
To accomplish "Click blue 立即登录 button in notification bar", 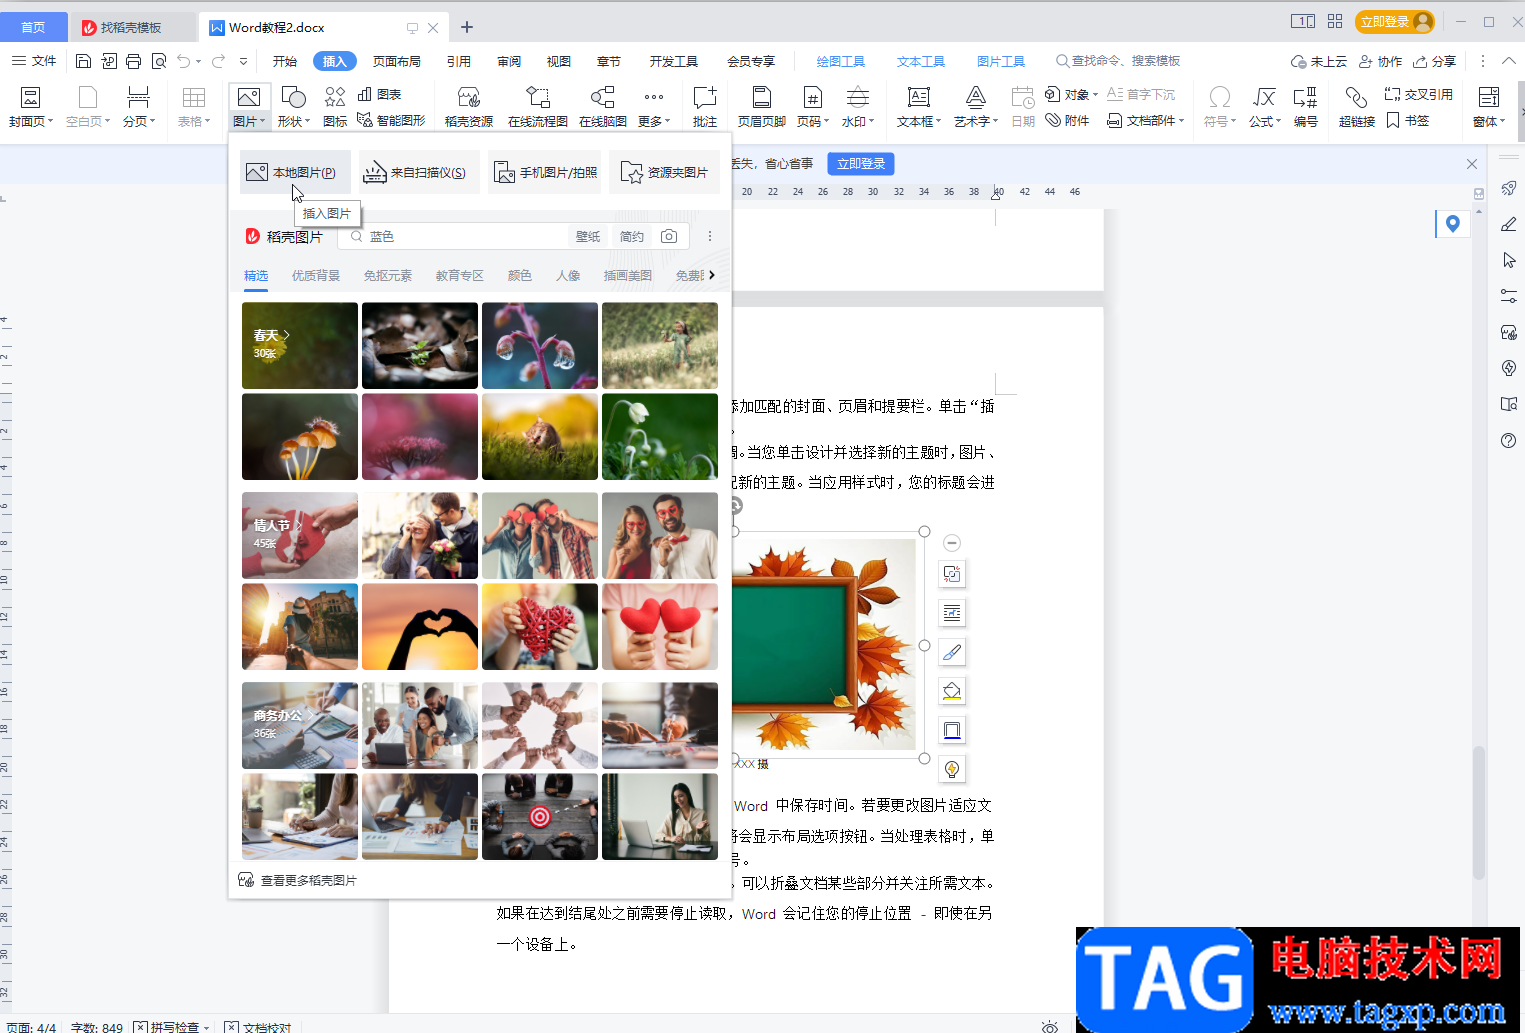I will click(861, 163).
